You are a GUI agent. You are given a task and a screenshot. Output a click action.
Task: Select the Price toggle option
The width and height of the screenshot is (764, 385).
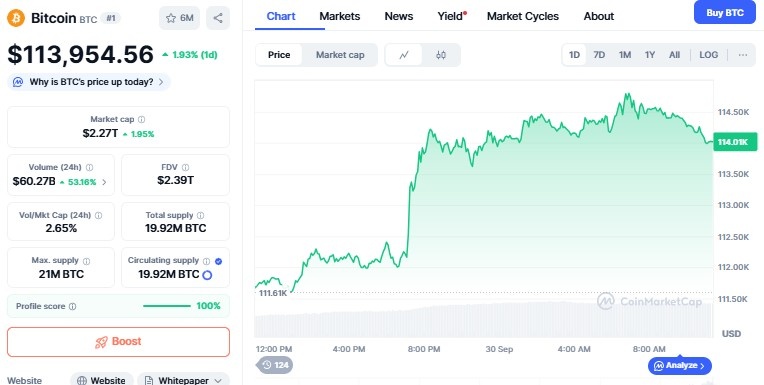(x=279, y=55)
